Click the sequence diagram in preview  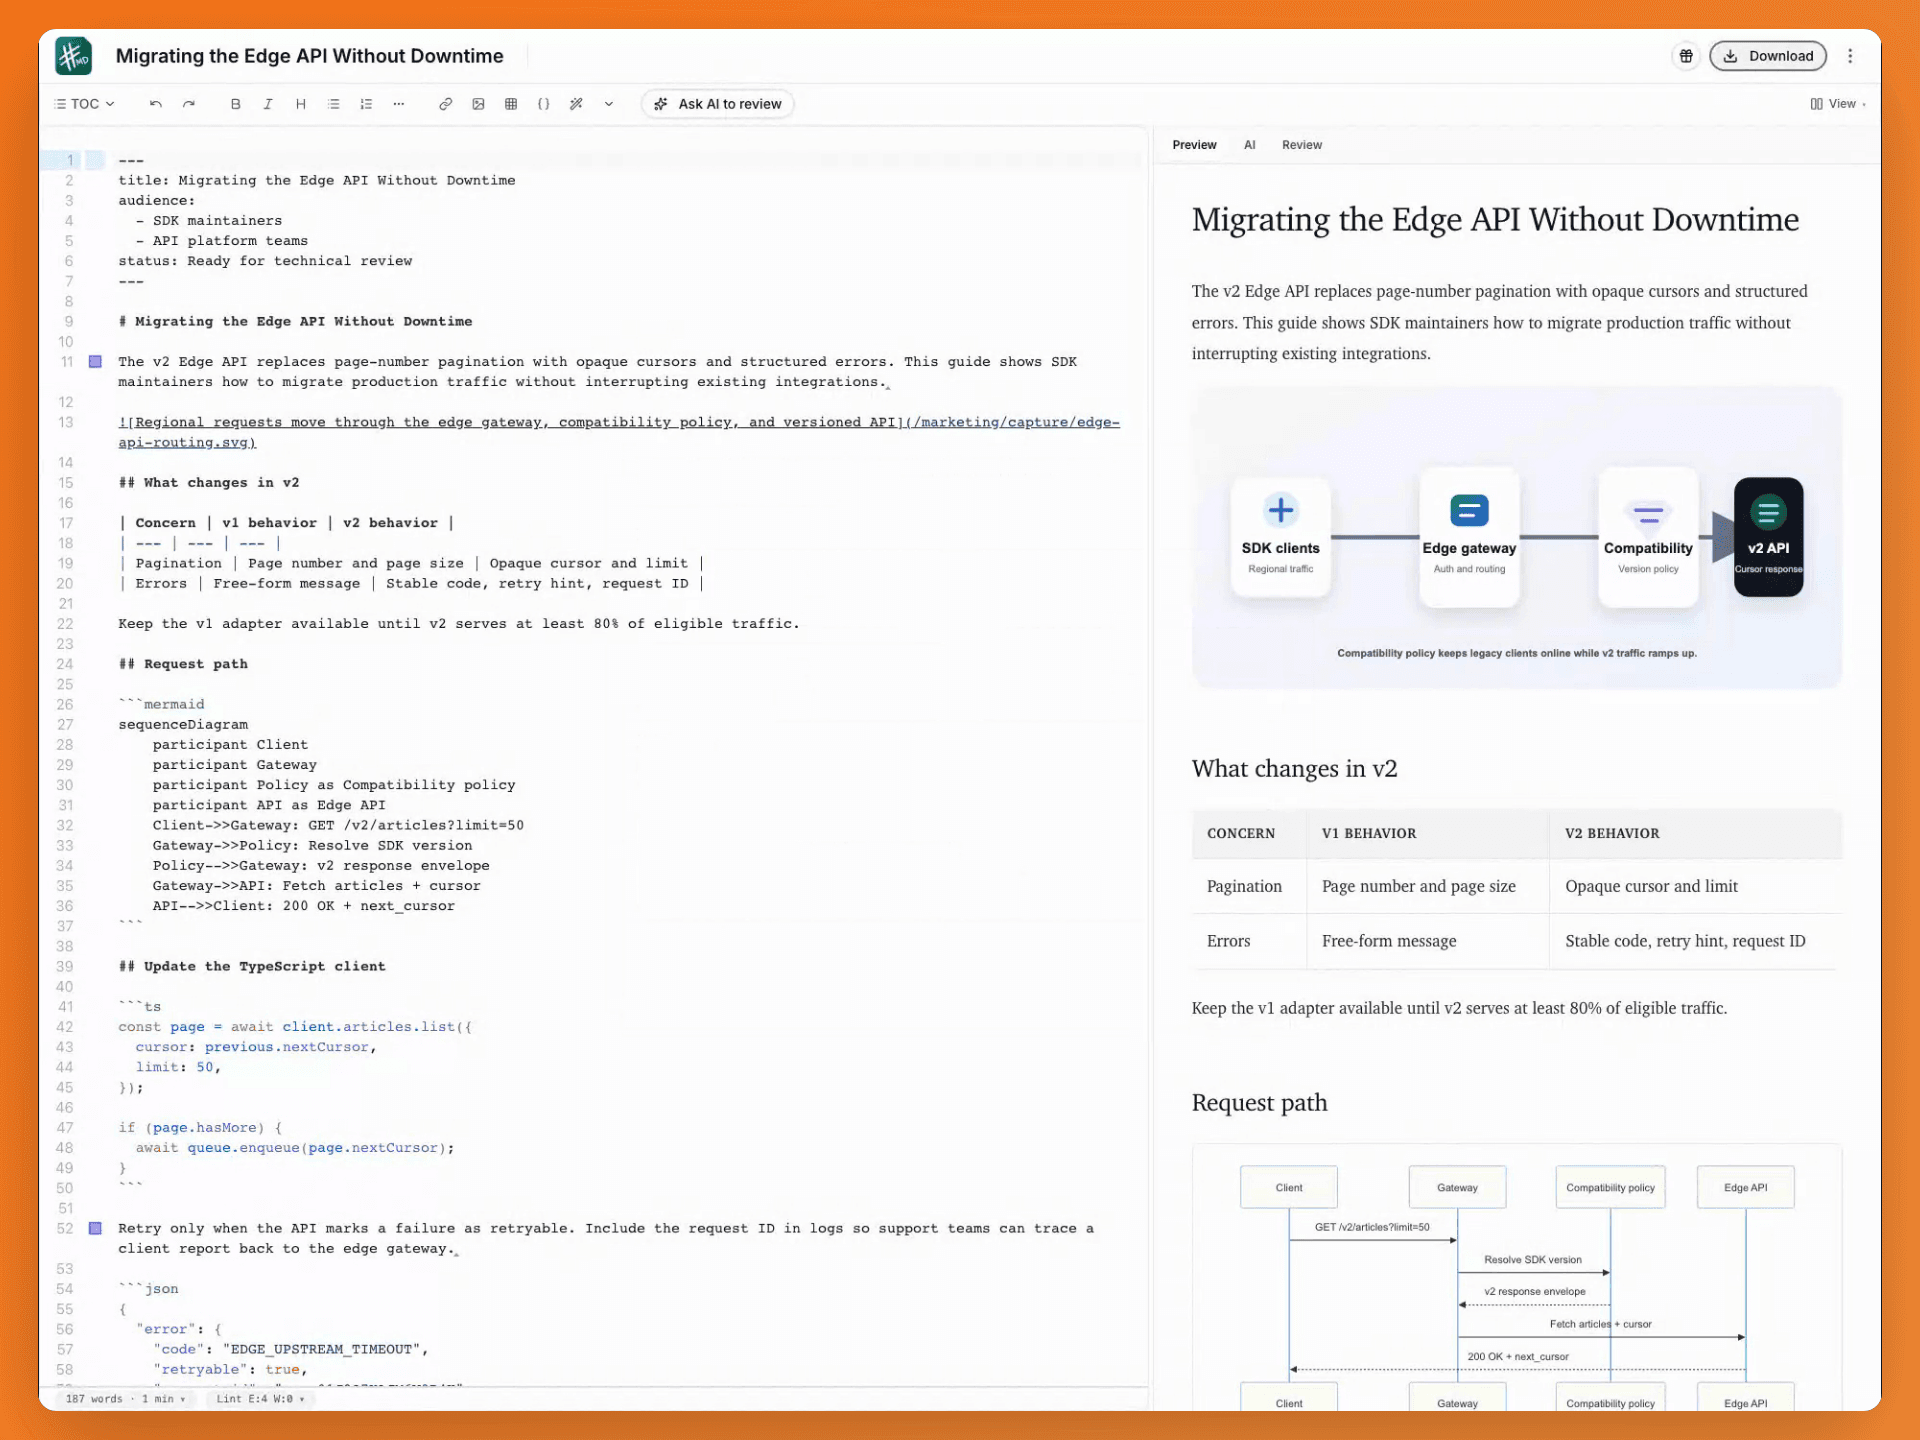pos(1516,1278)
